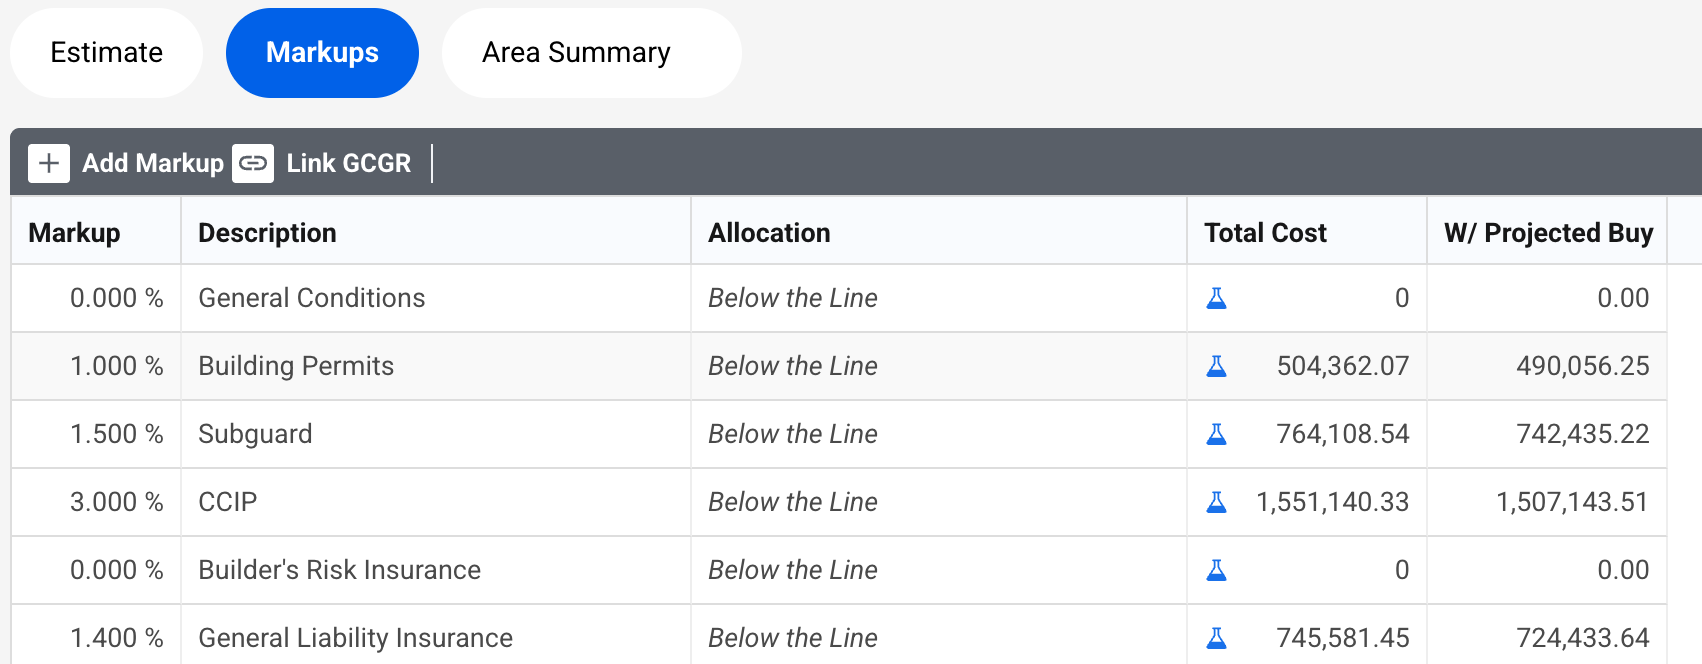Click the flask icon in CCIP row
The width and height of the screenshot is (1702, 664).
click(1216, 502)
